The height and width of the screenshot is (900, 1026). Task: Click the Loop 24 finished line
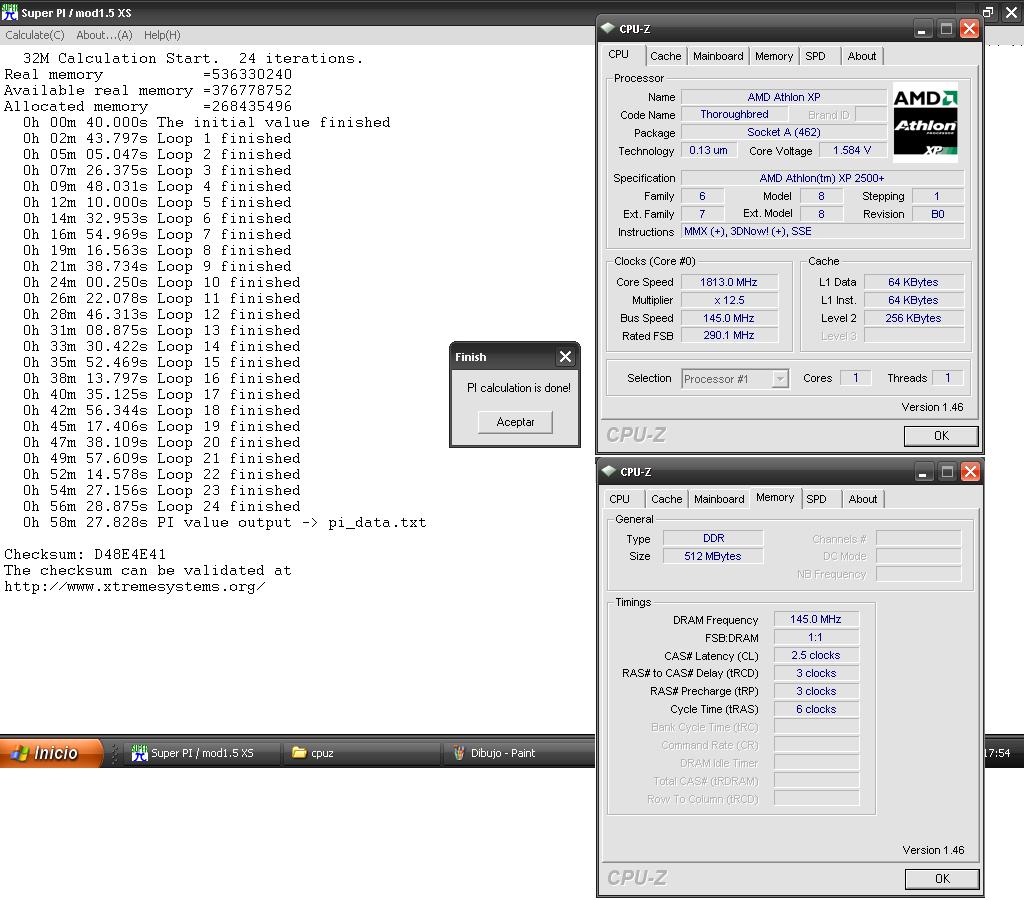tap(162, 507)
